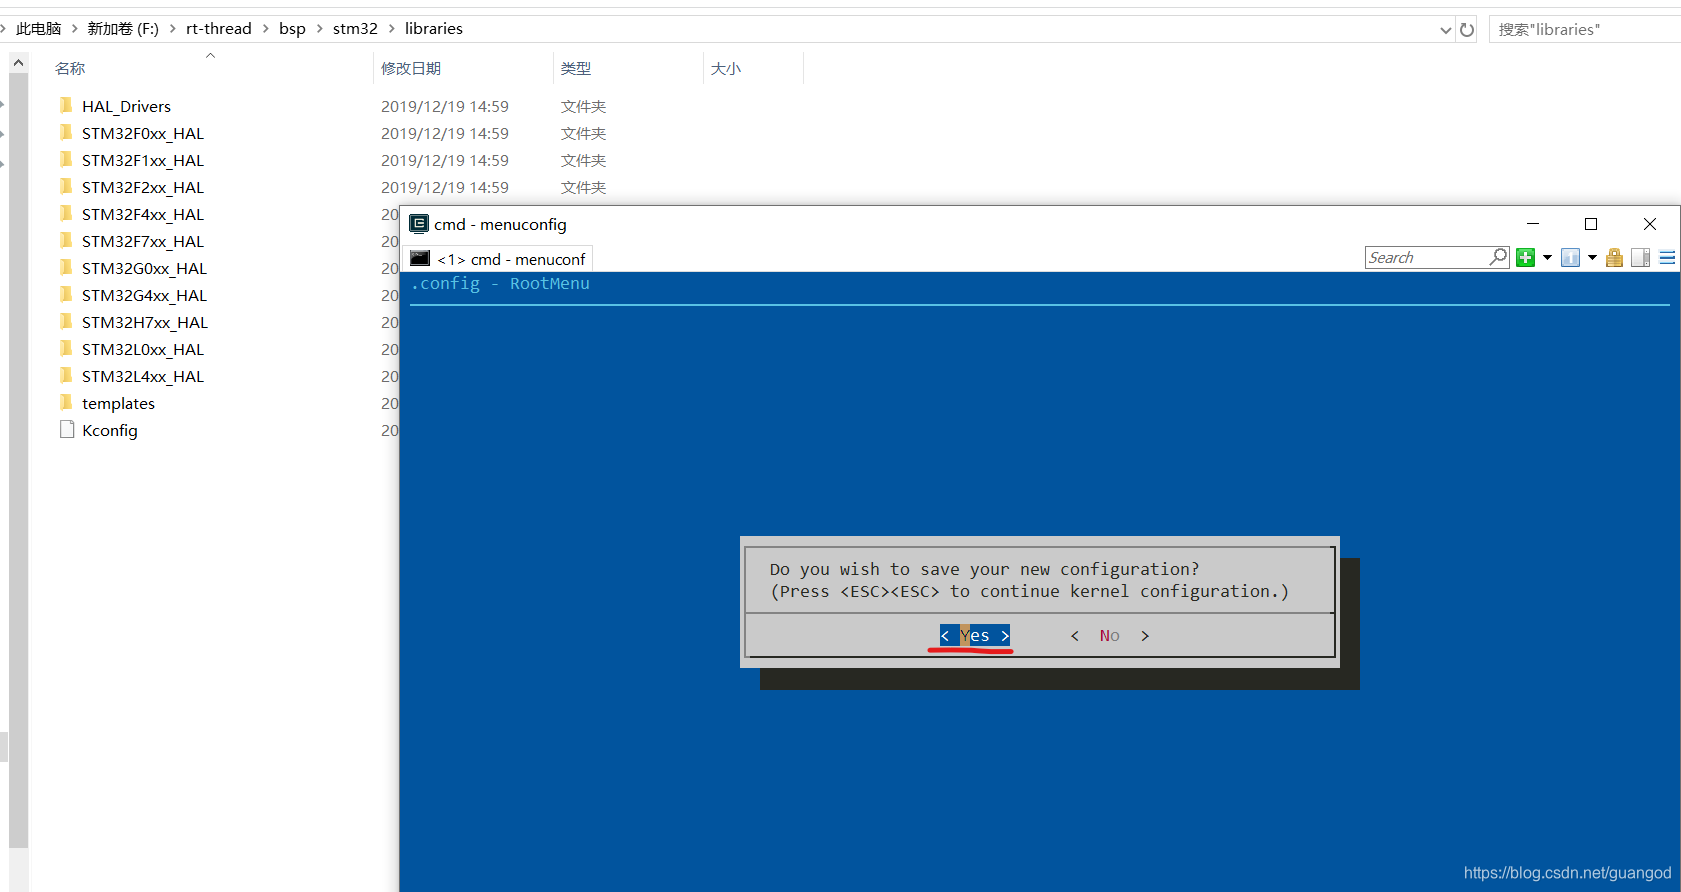
Task: Select the STM32G4xx_HAL folder icon
Action: coord(66,294)
